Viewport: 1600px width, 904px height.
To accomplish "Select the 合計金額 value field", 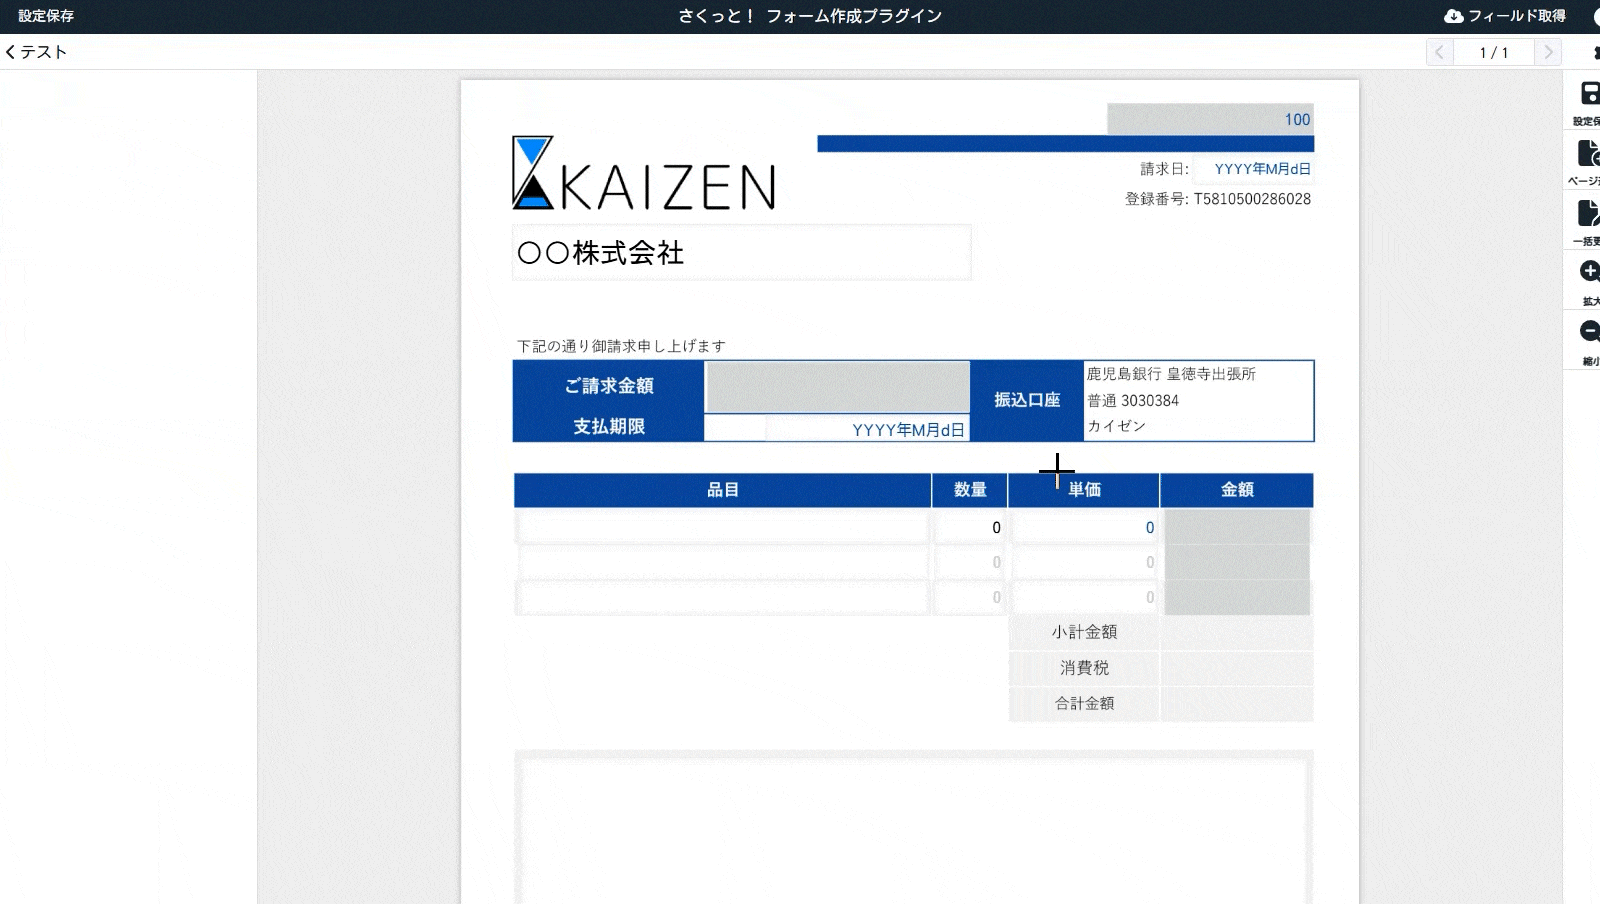I will click(x=1237, y=703).
